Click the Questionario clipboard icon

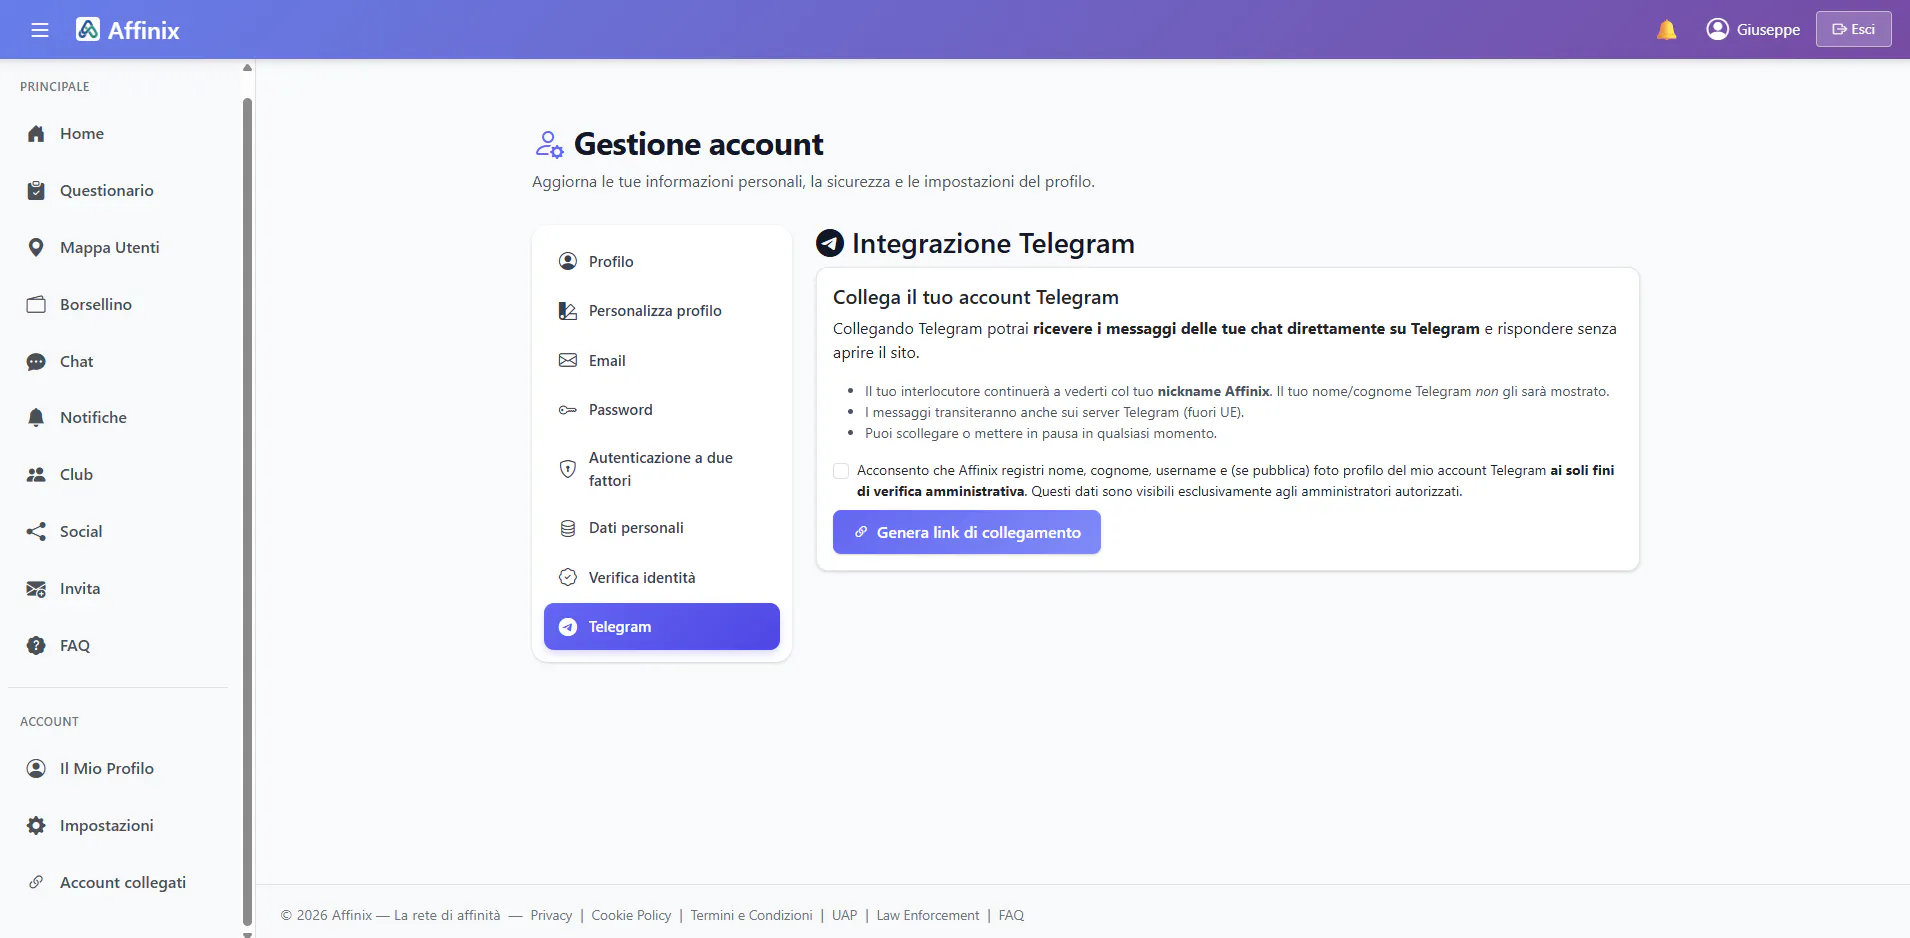(36, 191)
